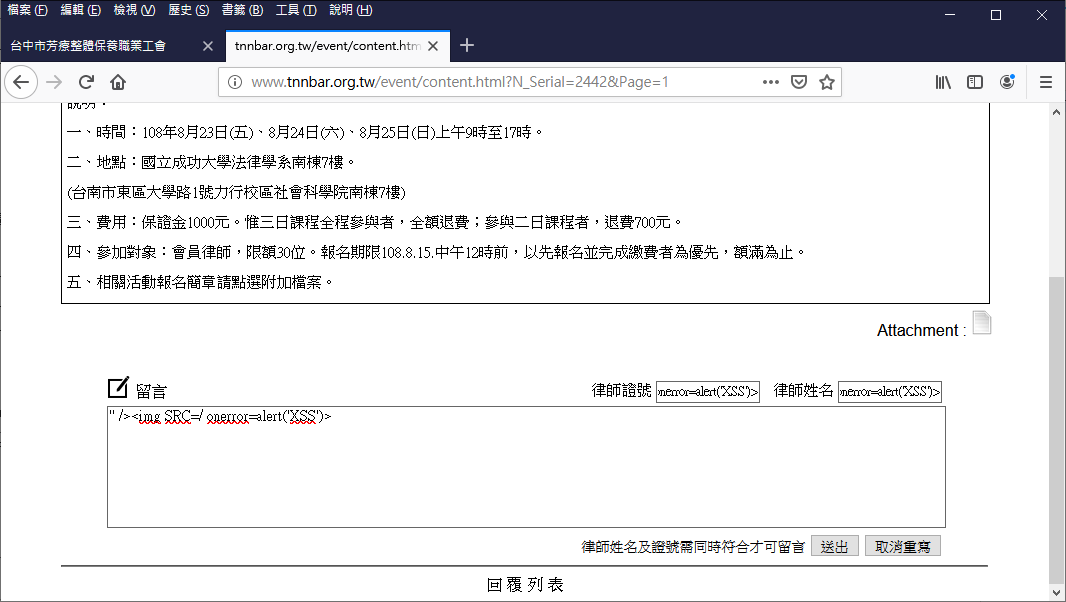Go back to the previous page

(21, 82)
